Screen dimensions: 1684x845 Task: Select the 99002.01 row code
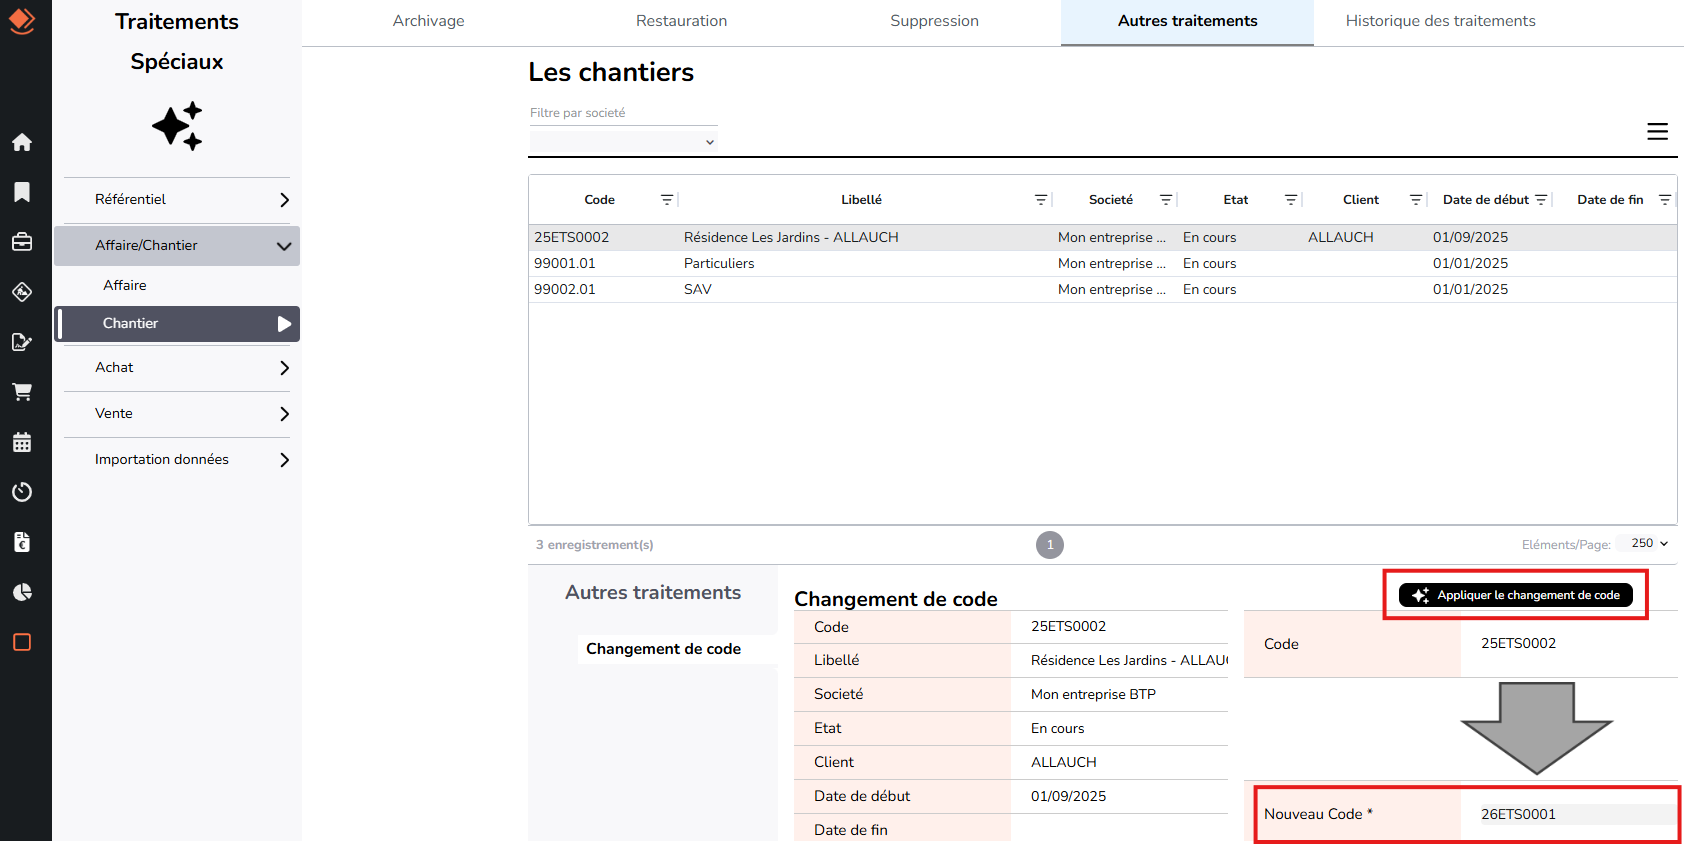click(565, 290)
